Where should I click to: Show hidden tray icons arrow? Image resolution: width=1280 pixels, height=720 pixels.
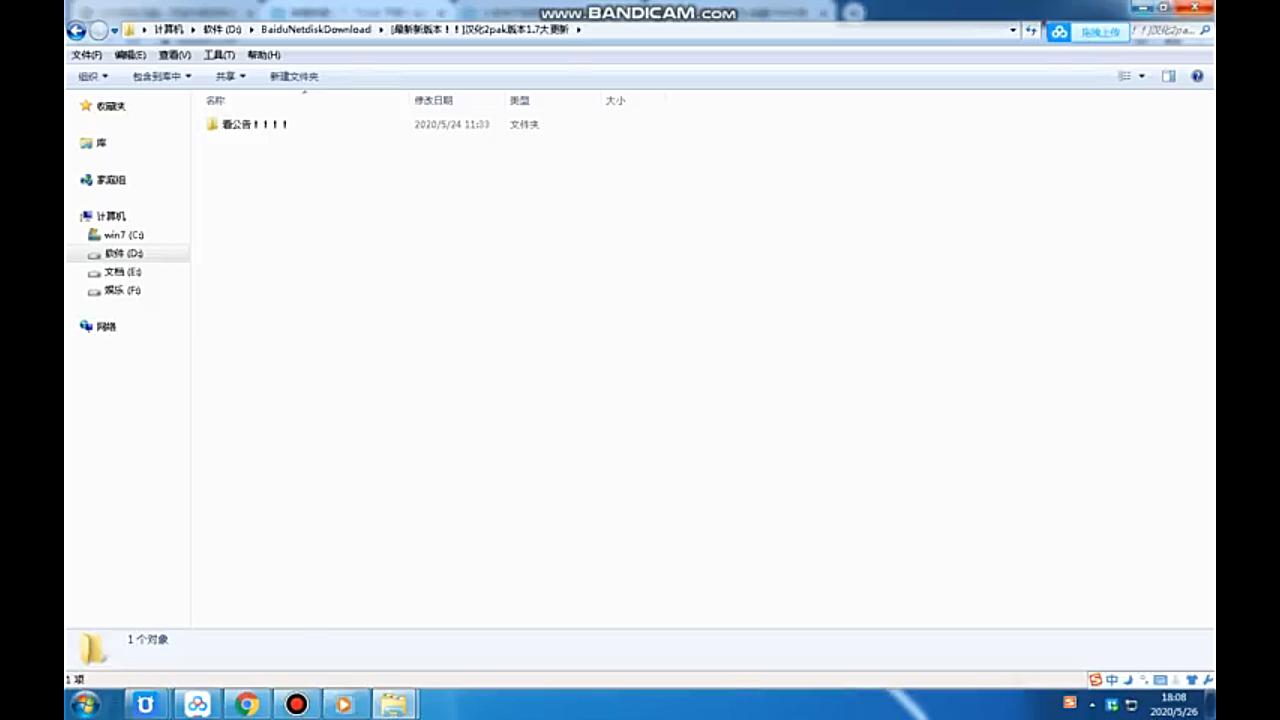[x=1092, y=705]
